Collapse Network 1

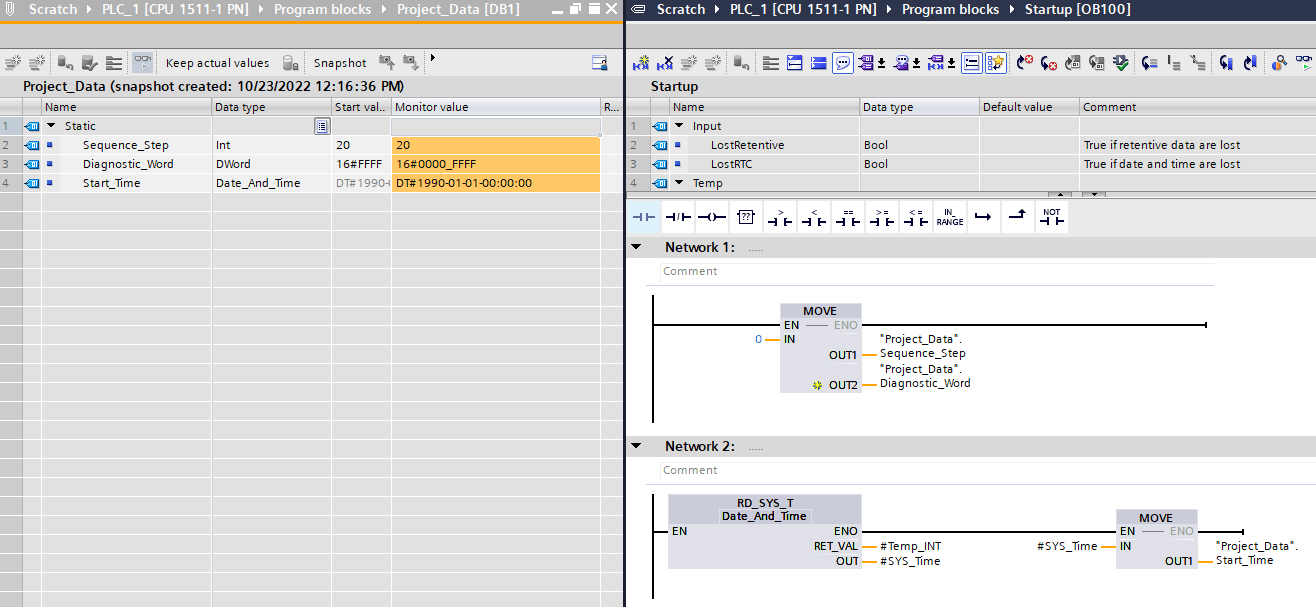[x=636, y=247]
